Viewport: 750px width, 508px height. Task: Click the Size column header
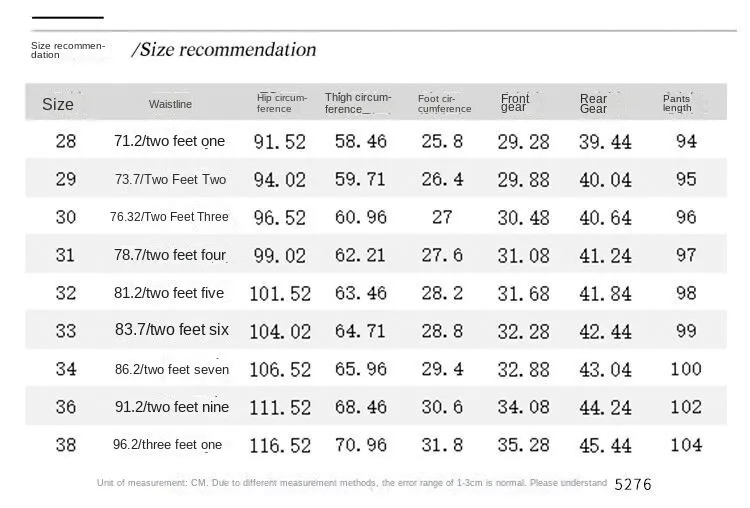coord(58,104)
